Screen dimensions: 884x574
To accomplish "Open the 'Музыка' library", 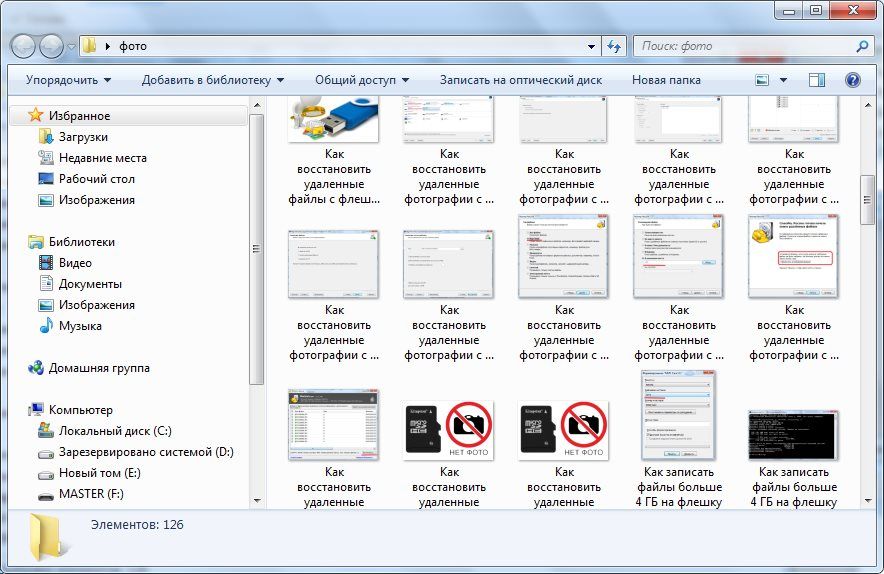I will 80,326.
